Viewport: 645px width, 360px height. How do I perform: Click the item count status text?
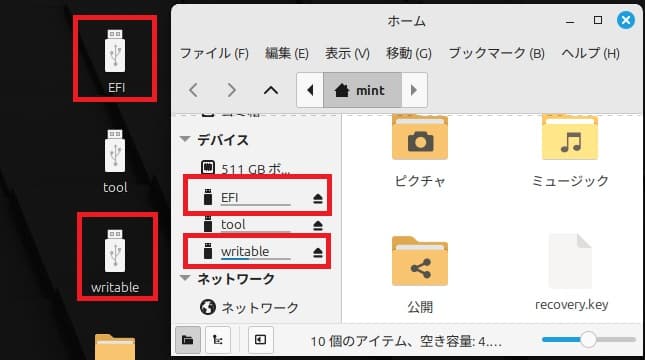pos(406,341)
